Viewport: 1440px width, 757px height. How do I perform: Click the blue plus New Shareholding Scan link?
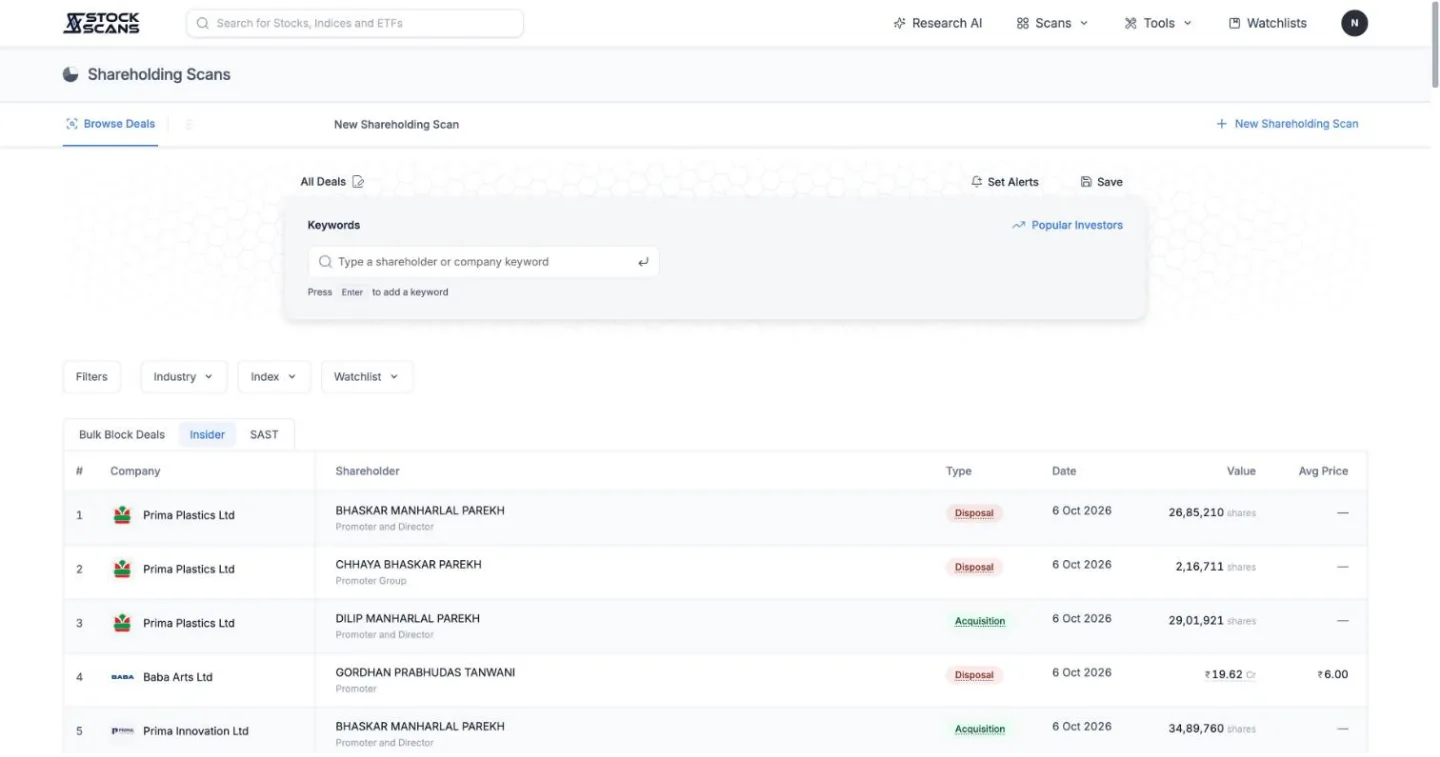click(1287, 124)
